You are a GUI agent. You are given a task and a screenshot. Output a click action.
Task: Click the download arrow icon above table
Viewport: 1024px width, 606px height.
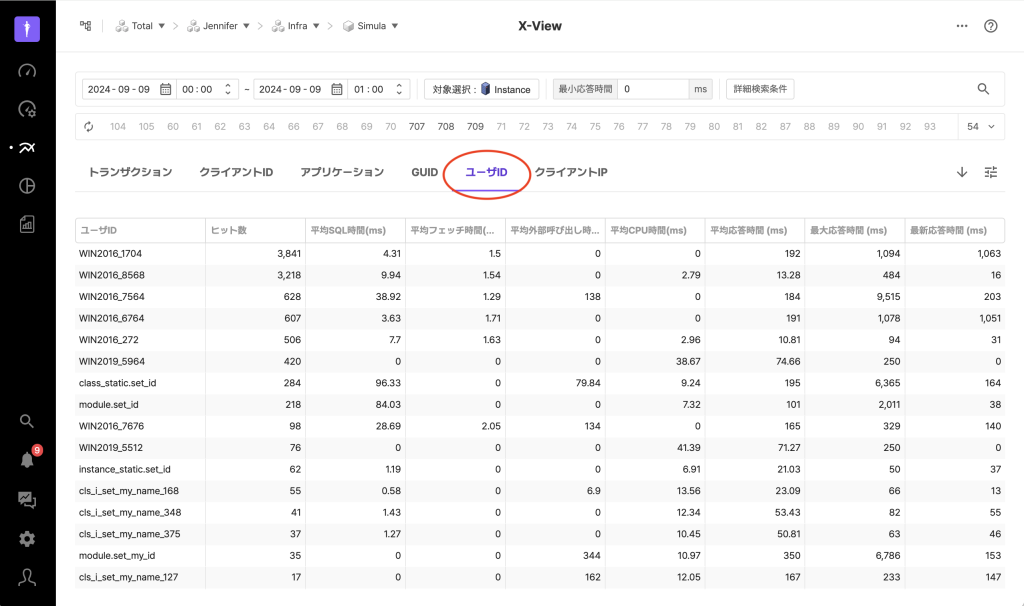962,172
